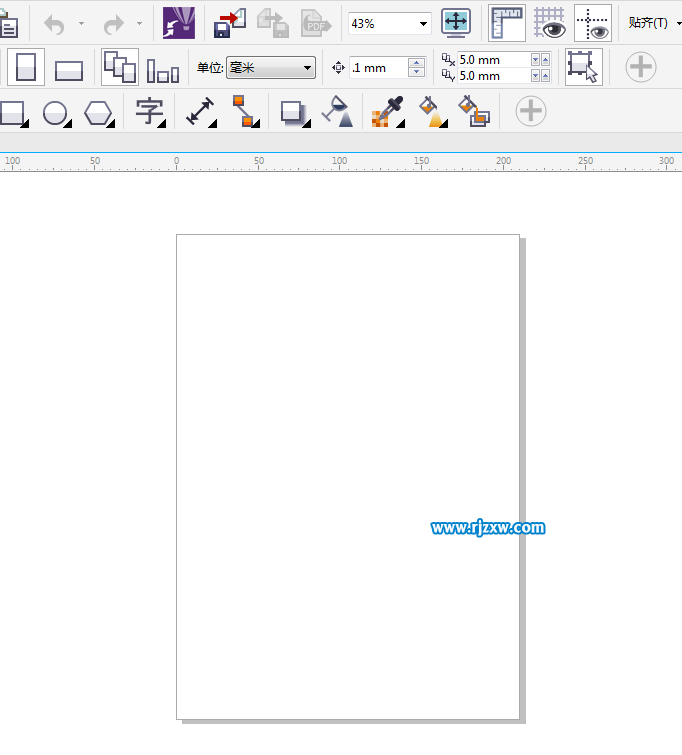Click the full-screen preview icon
The image size is (682, 755).
click(x=456, y=22)
